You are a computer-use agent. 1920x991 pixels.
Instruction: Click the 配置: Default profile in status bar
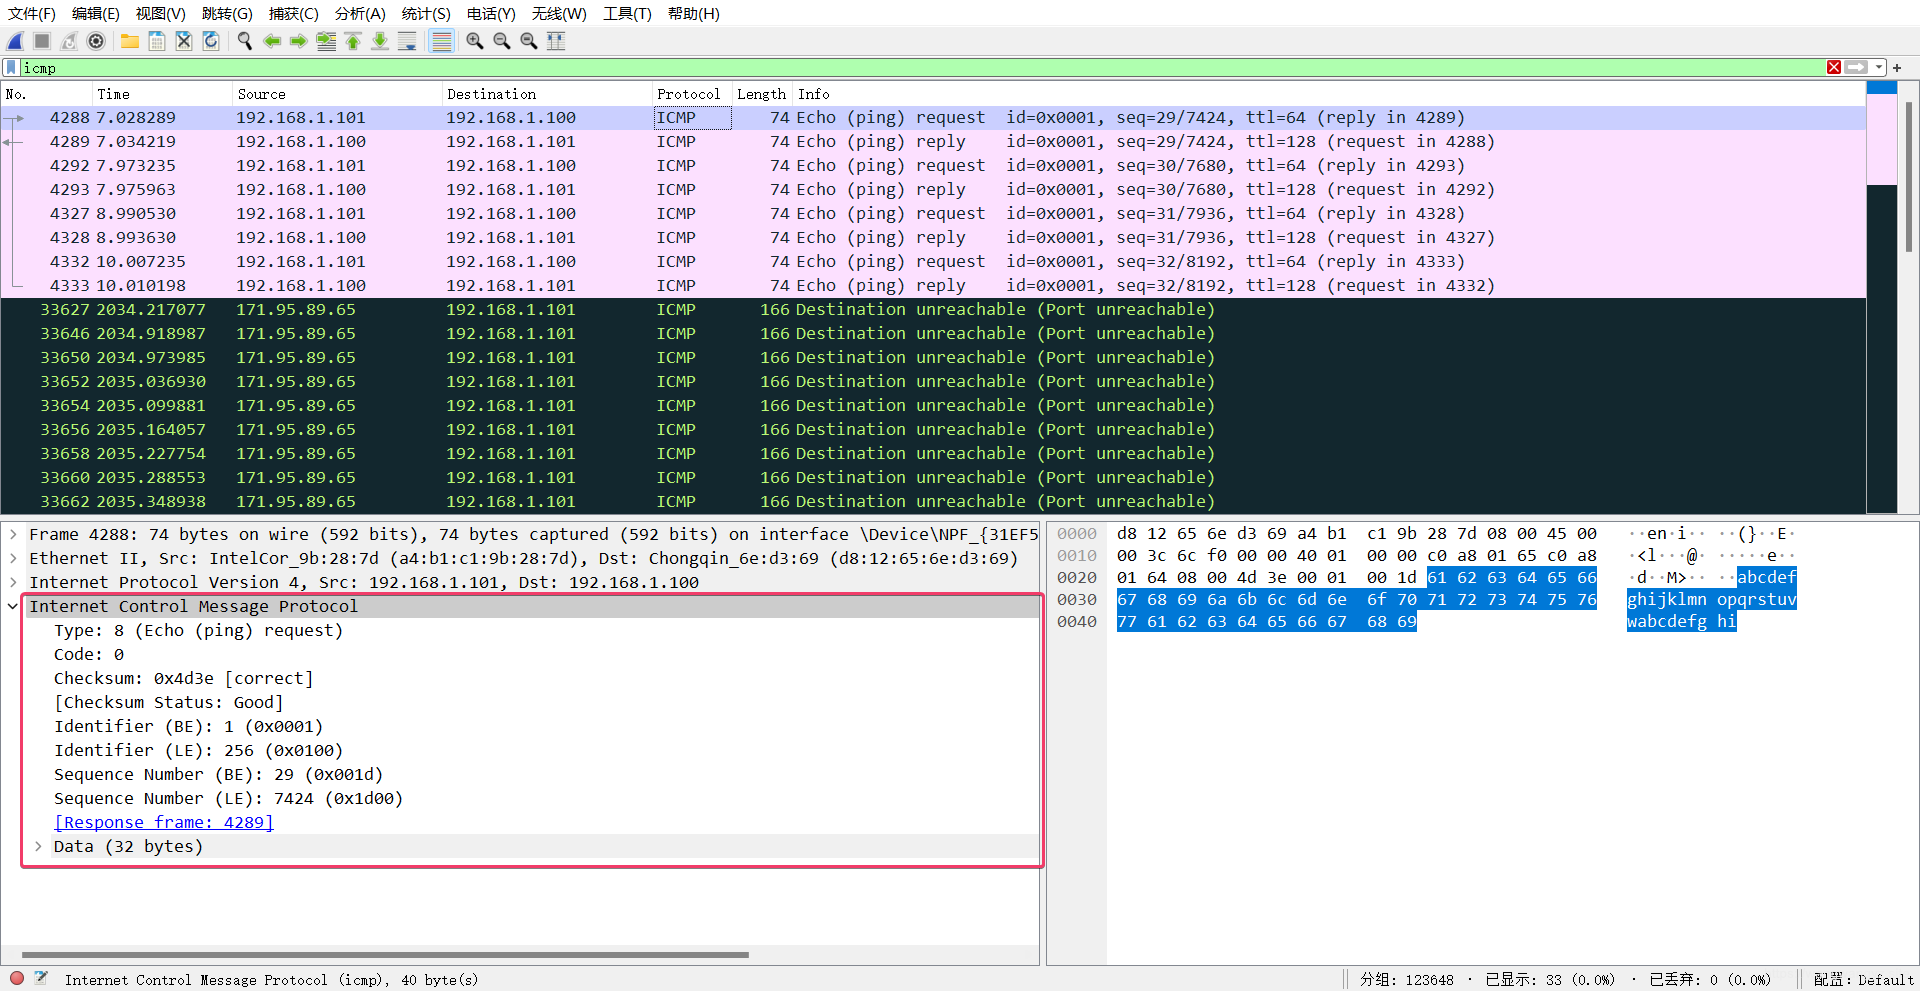click(x=1863, y=979)
